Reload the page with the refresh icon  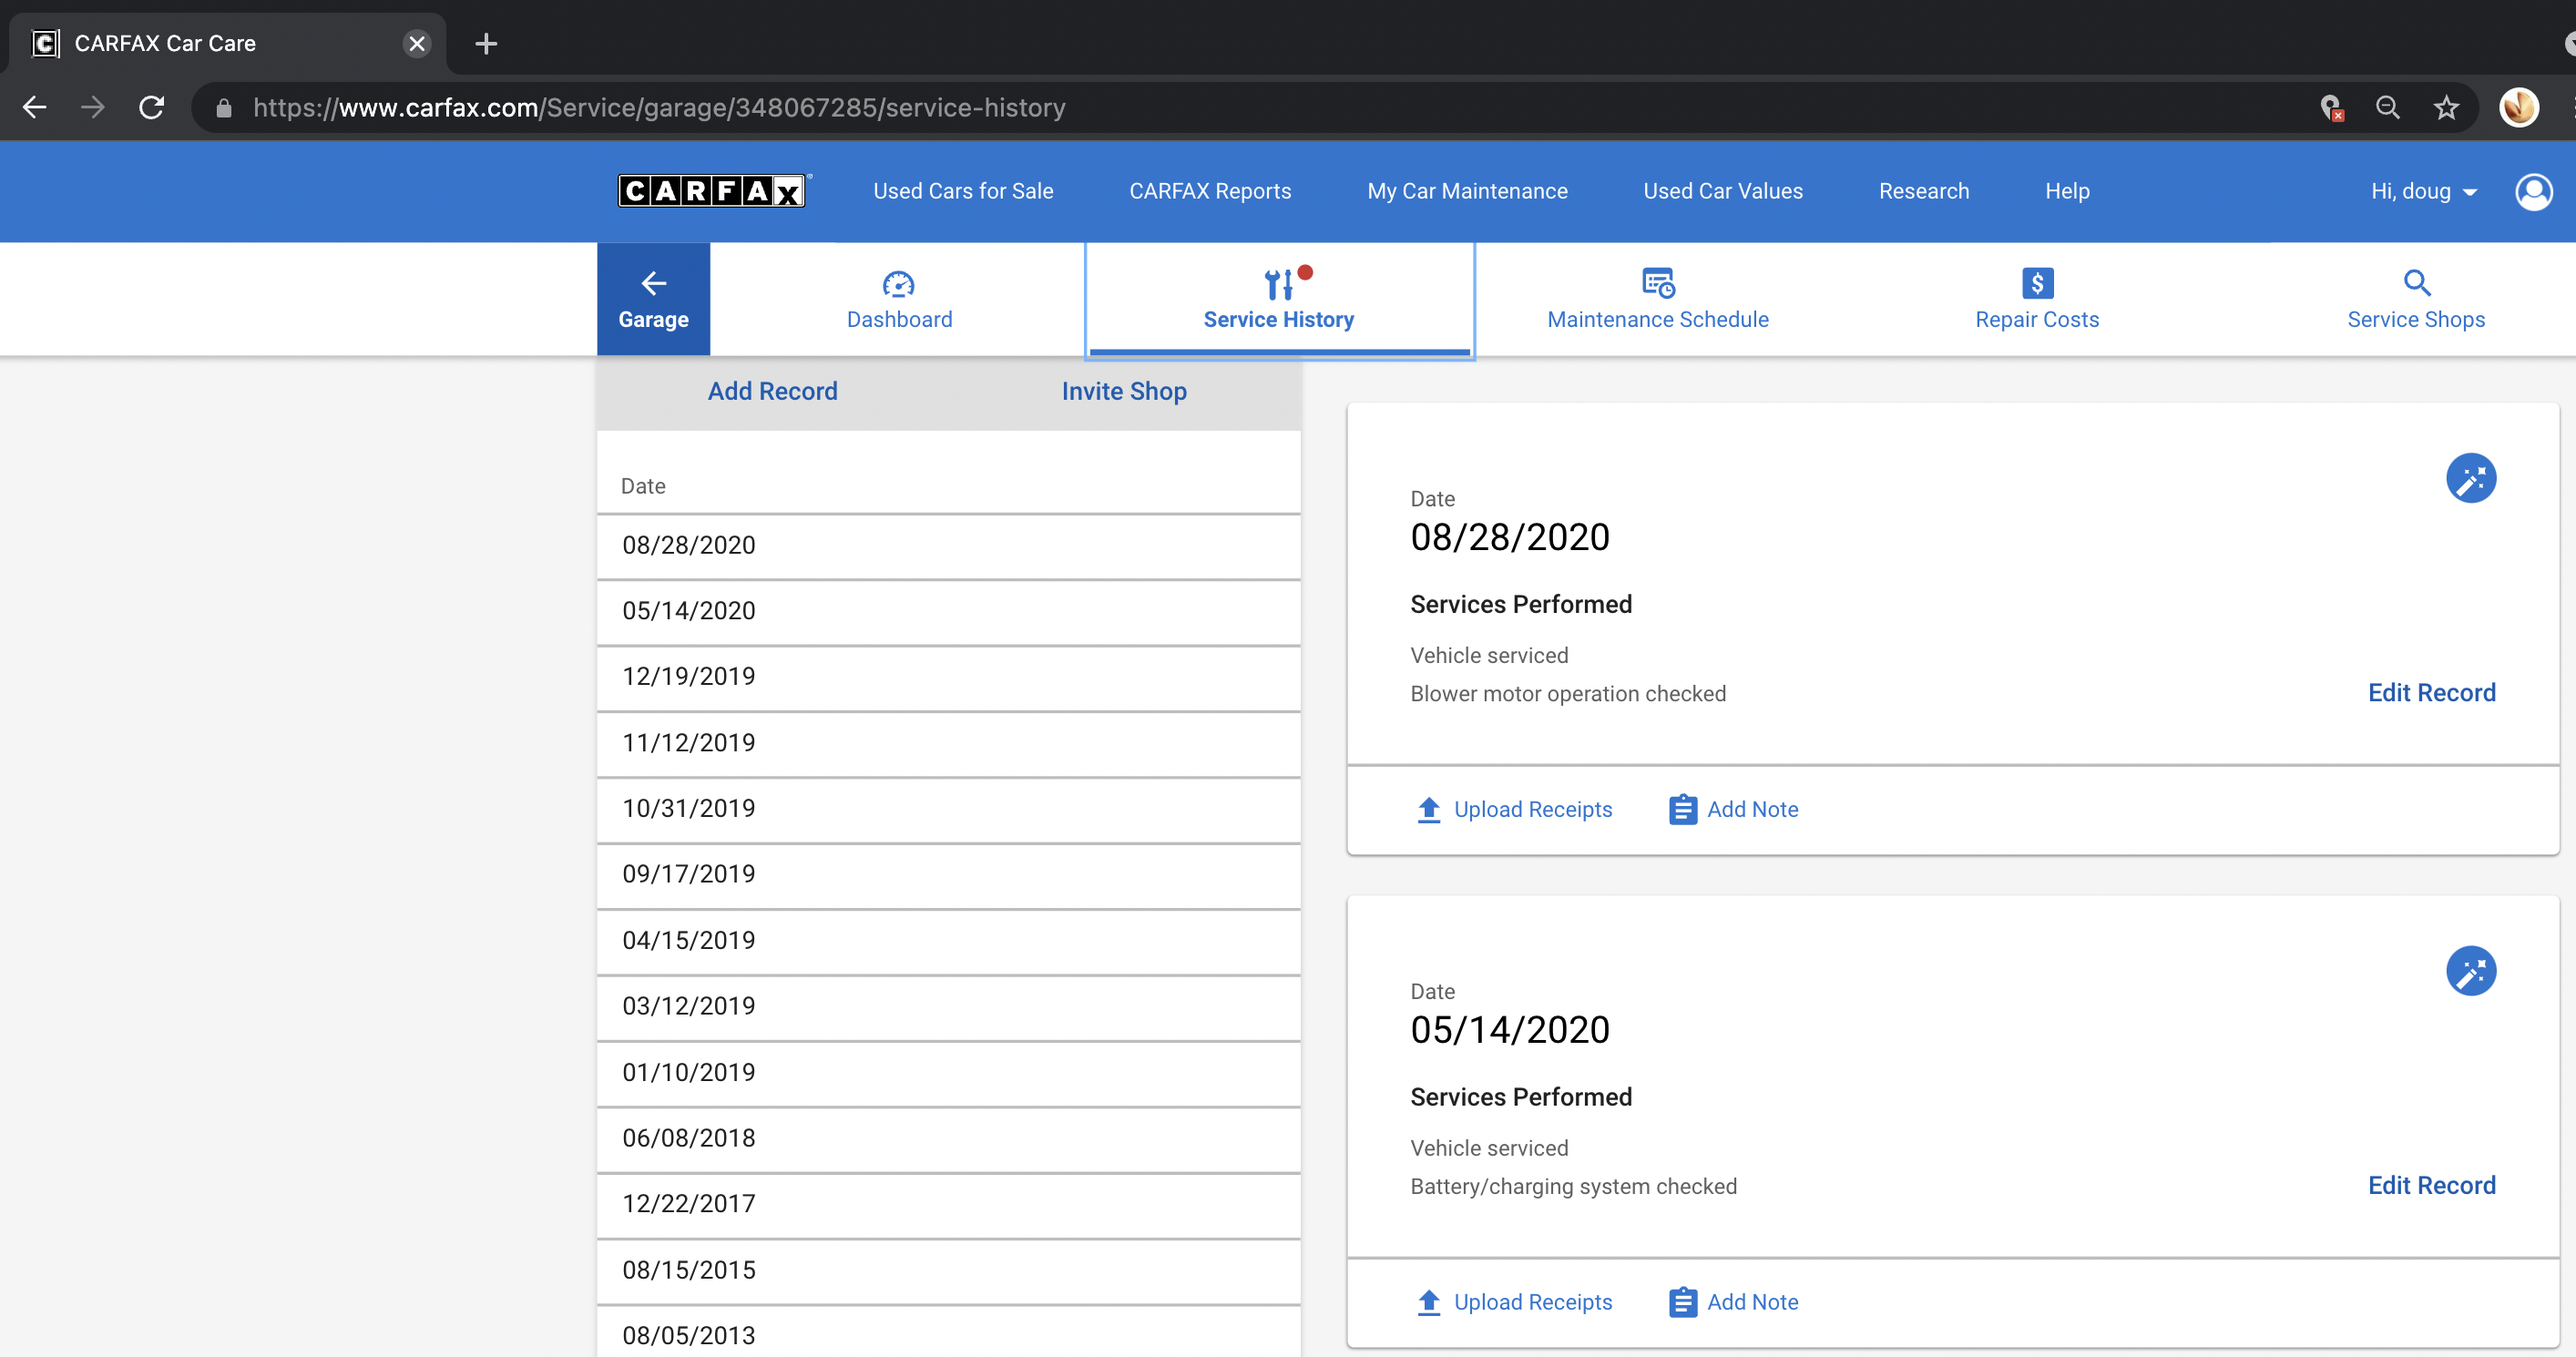tap(151, 107)
